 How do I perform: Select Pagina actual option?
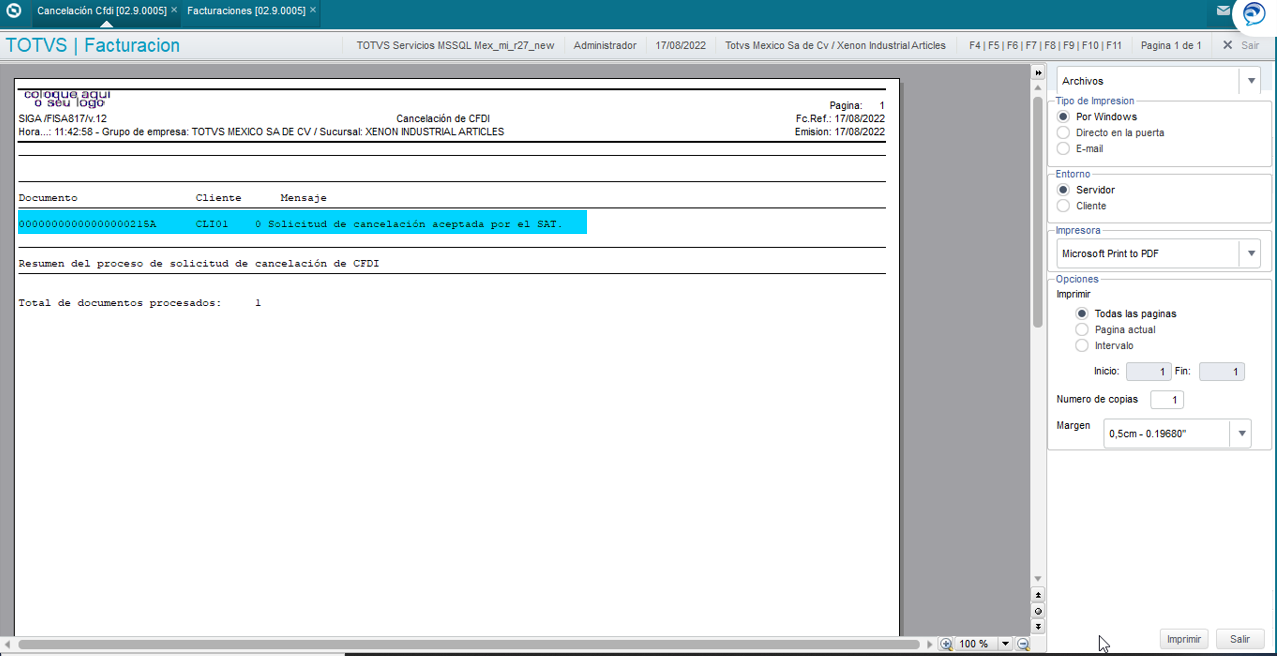coord(1082,330)
